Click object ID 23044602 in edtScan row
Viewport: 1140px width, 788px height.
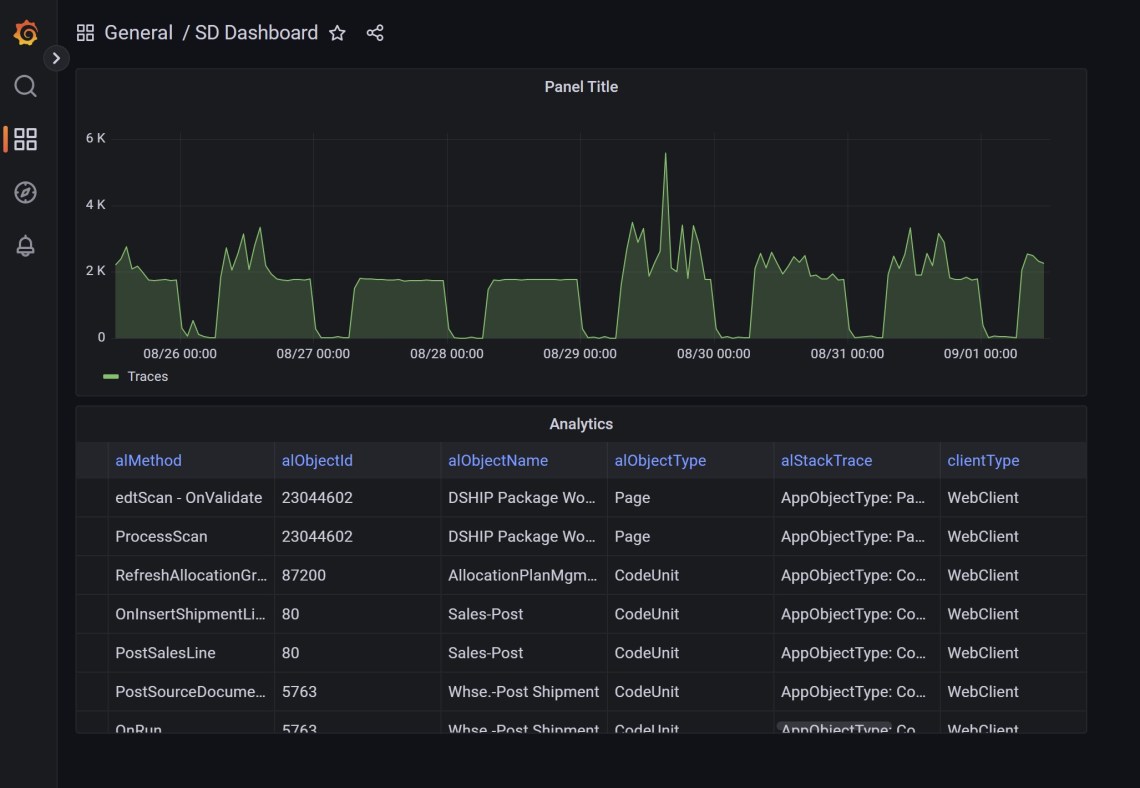pyautogui.click(x=357, y=498)
